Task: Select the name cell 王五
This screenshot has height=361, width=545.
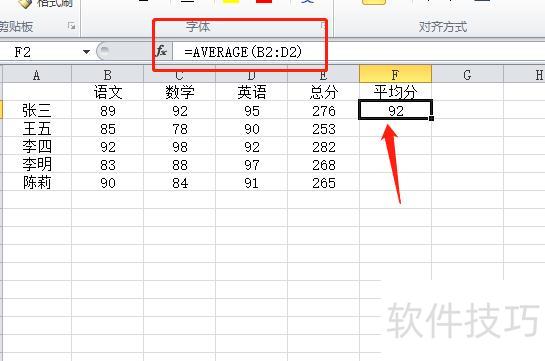Action: pyautogui.click(x=36, y=128)
